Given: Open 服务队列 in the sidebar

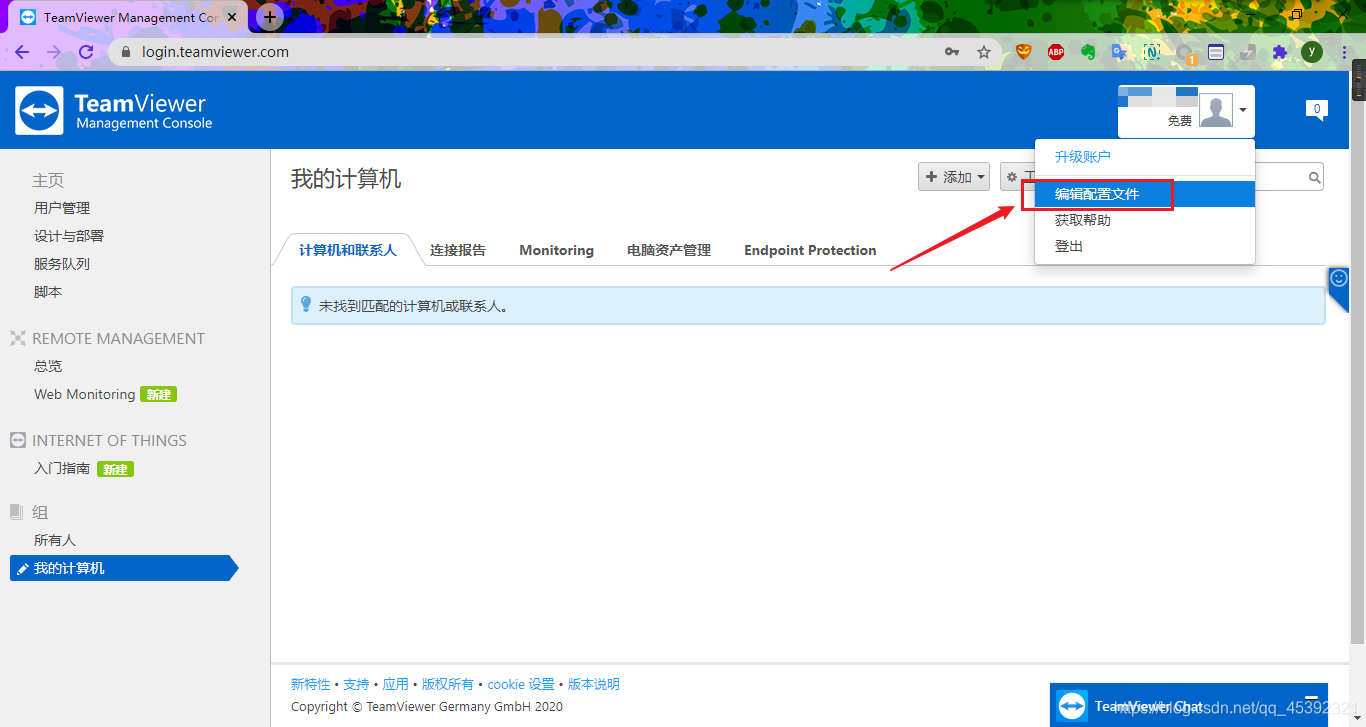Looking at the screenshot, I should (x=62, y=264).
